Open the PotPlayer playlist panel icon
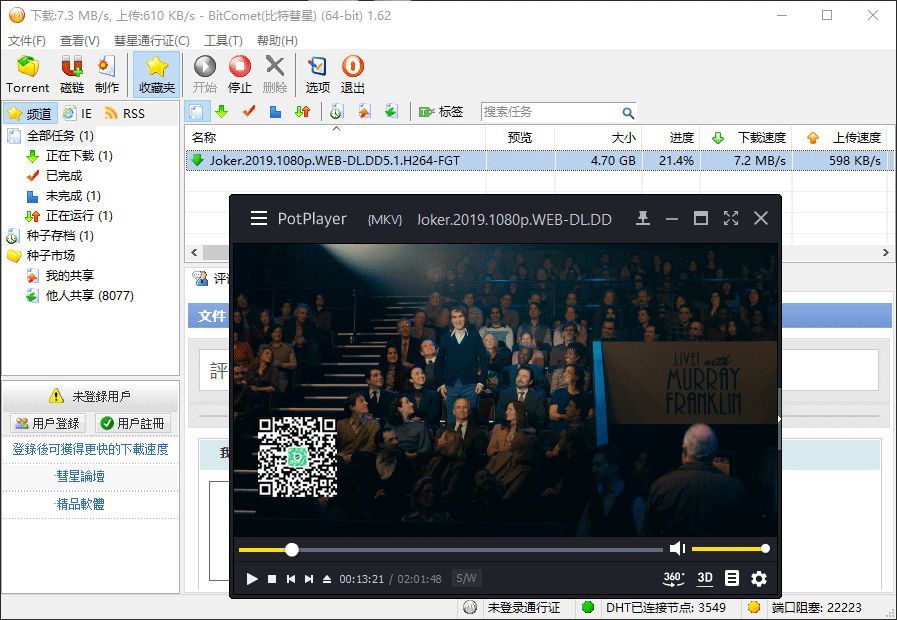The width and height of the screenshot is (897, 620). click(x=732, y=578)
